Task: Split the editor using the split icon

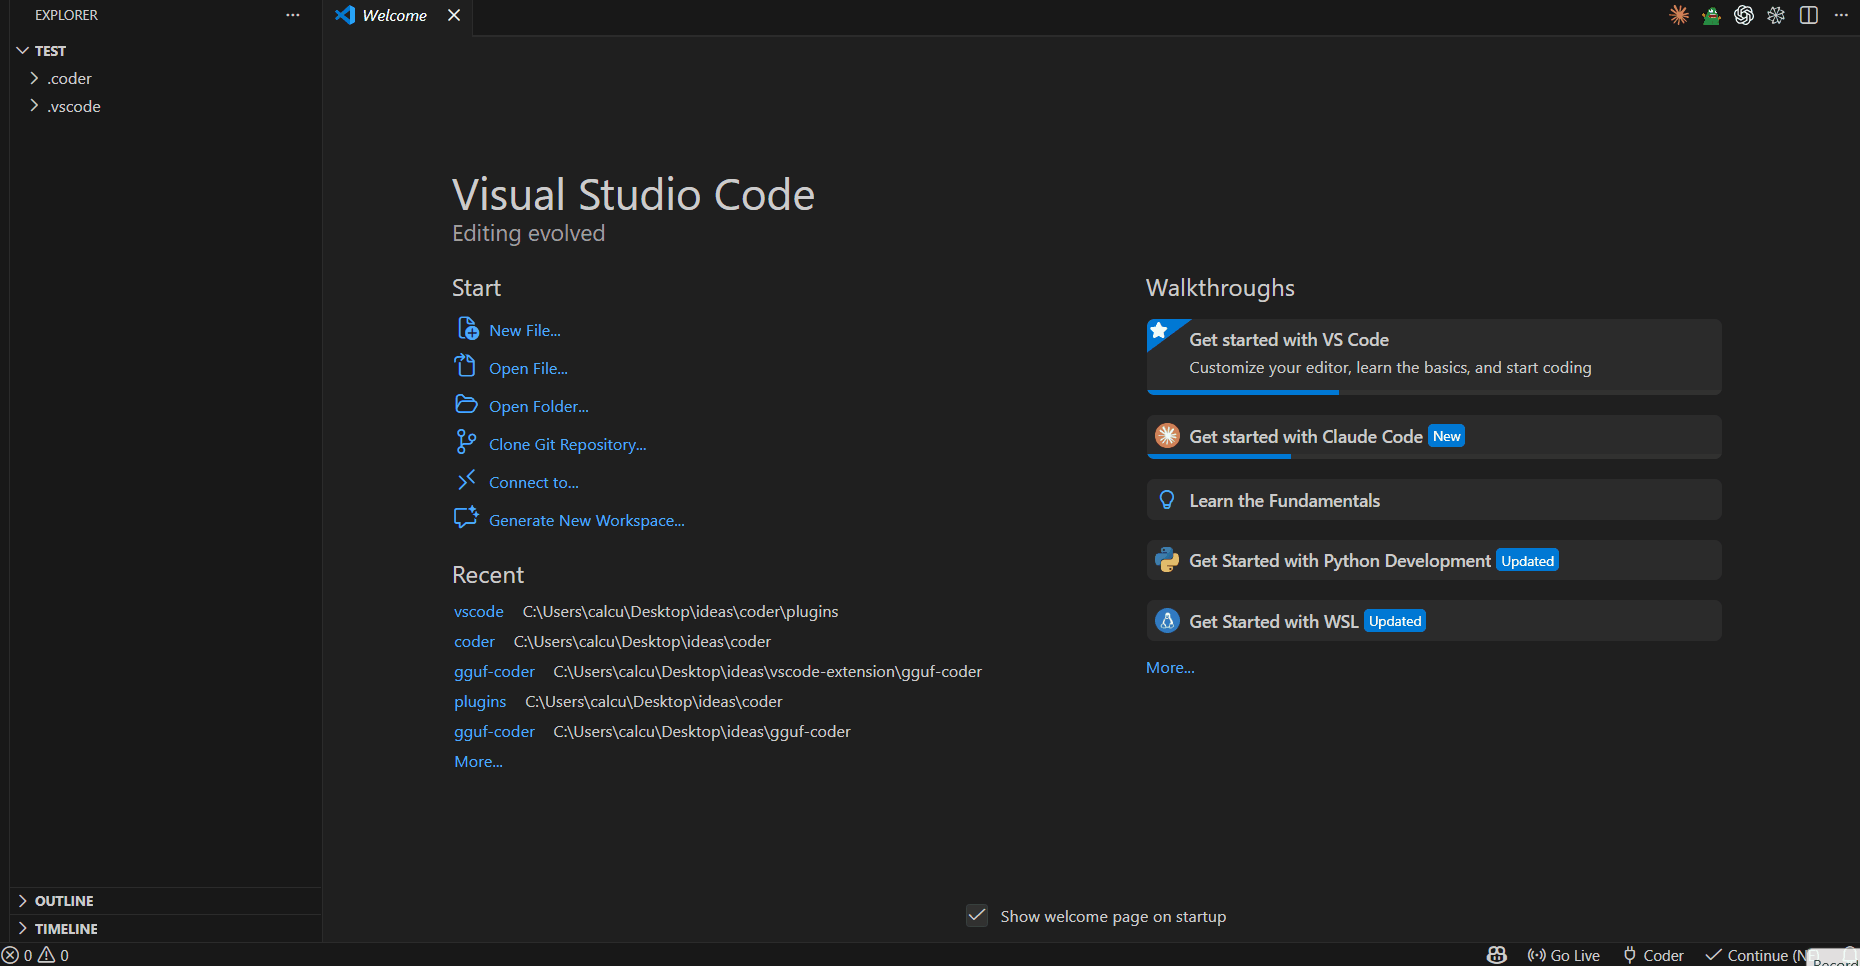Action: coord(1809,15)
